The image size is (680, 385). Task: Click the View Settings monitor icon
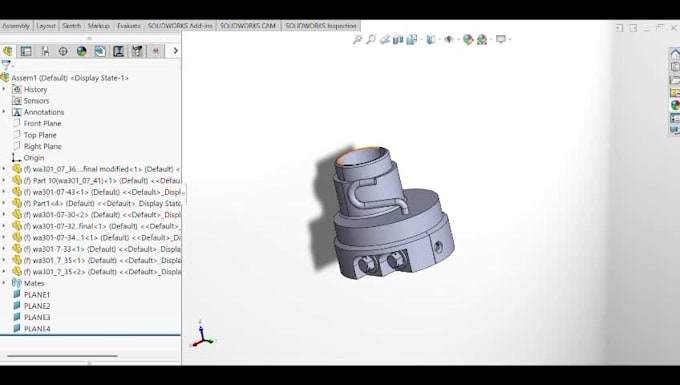click(x=500, y=39)
